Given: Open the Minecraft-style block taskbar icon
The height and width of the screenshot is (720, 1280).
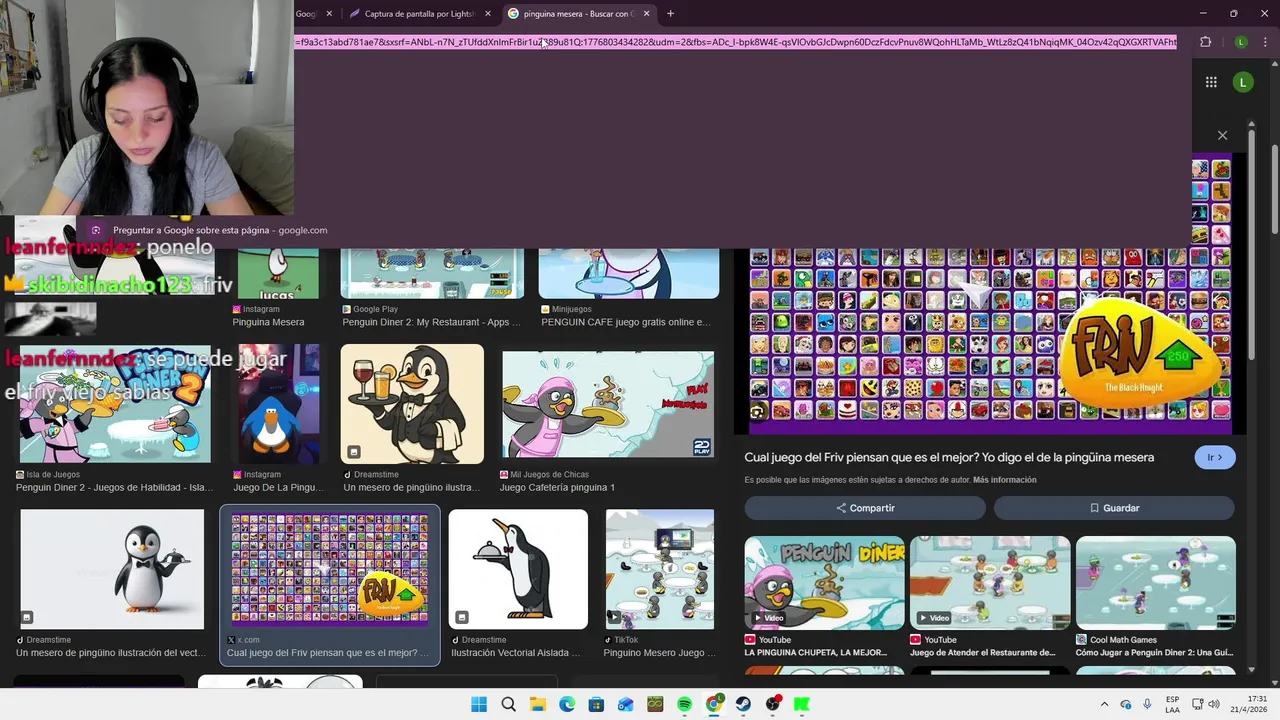Looking at the screenshot, I should tap(655, 704).
